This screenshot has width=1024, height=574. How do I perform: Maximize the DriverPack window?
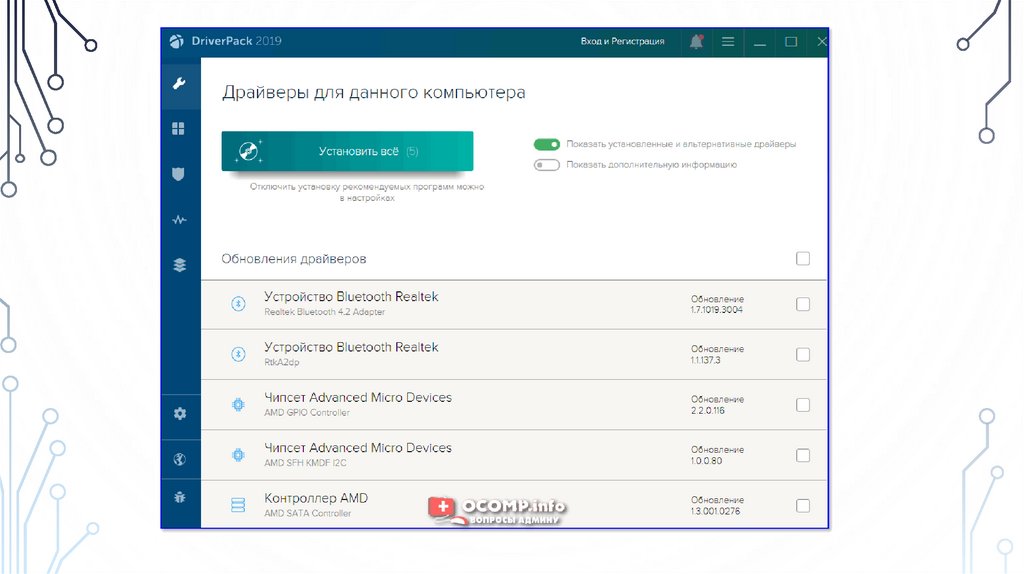tap(791, 42)
